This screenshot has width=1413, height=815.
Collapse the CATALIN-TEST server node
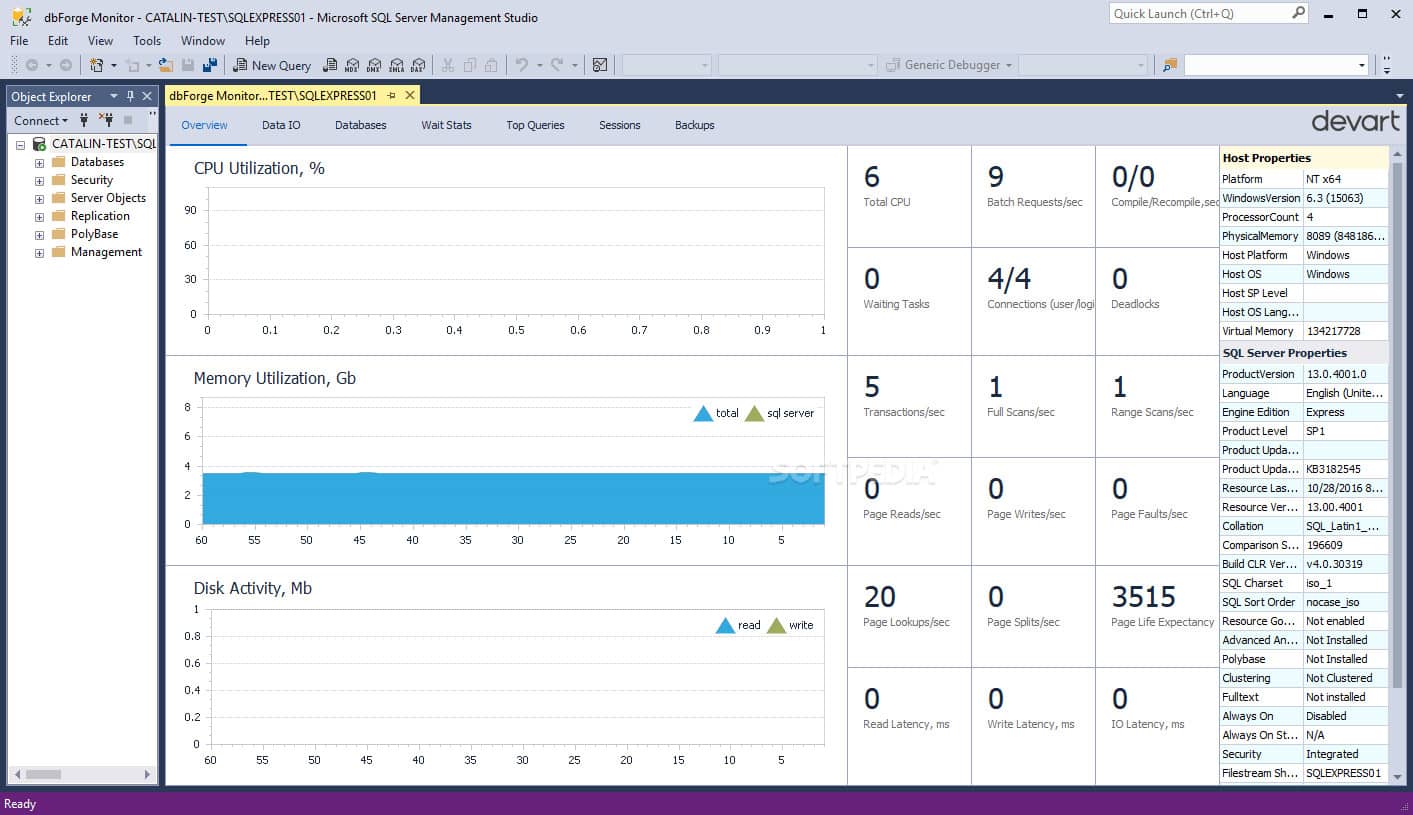point(20,144)
